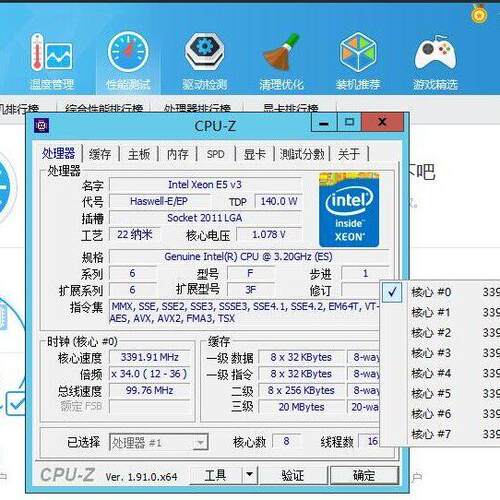Click the empty 额定 FSB field
500x500 pixels.
pos(150,407)
